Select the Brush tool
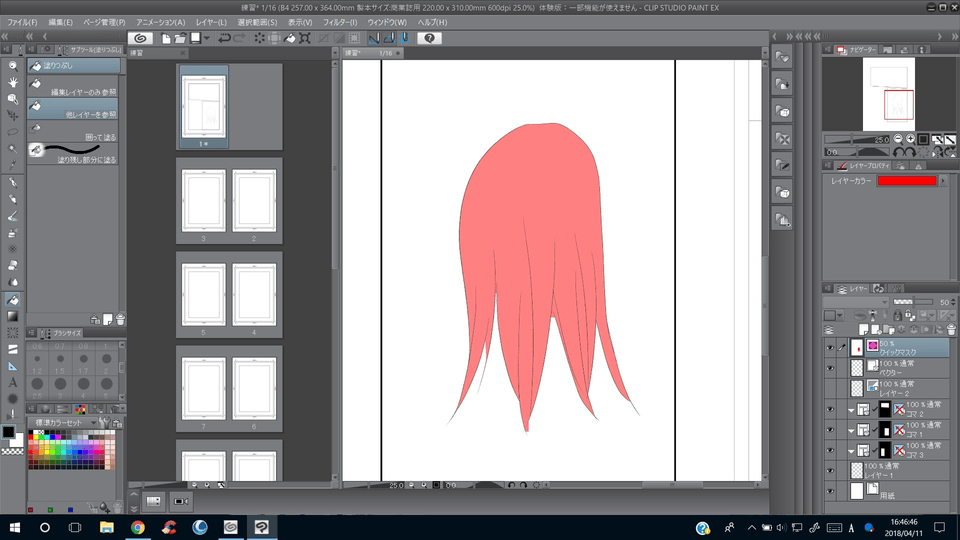Image resolution: width=960 pixels, height=540 pixels. pos(12,216)
